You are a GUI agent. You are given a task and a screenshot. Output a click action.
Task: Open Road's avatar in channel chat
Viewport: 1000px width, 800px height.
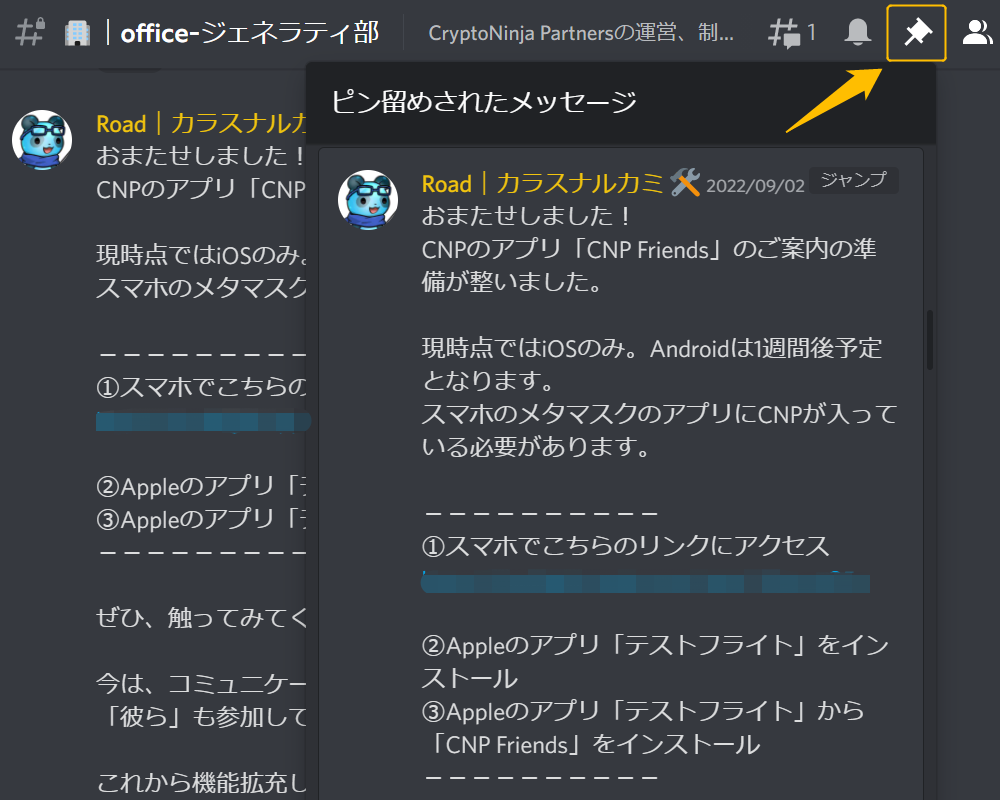[x=42, y=140]
